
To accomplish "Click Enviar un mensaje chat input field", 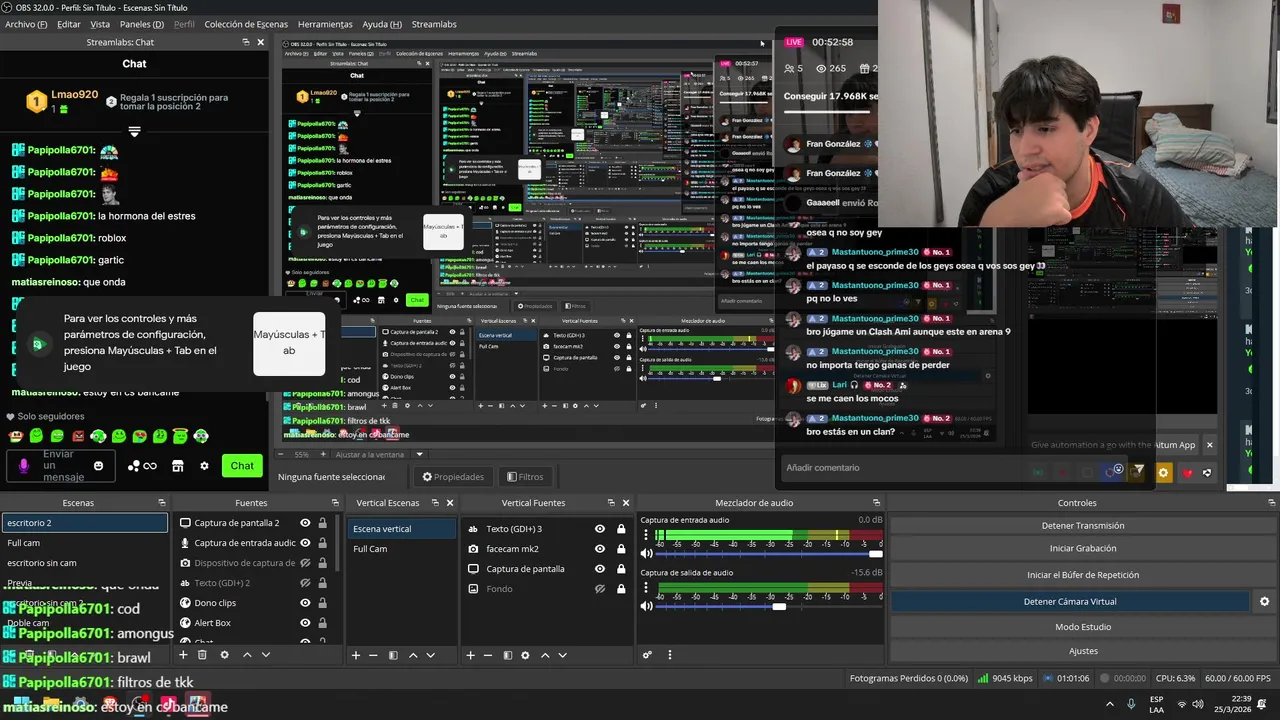I will pos(62,466).
